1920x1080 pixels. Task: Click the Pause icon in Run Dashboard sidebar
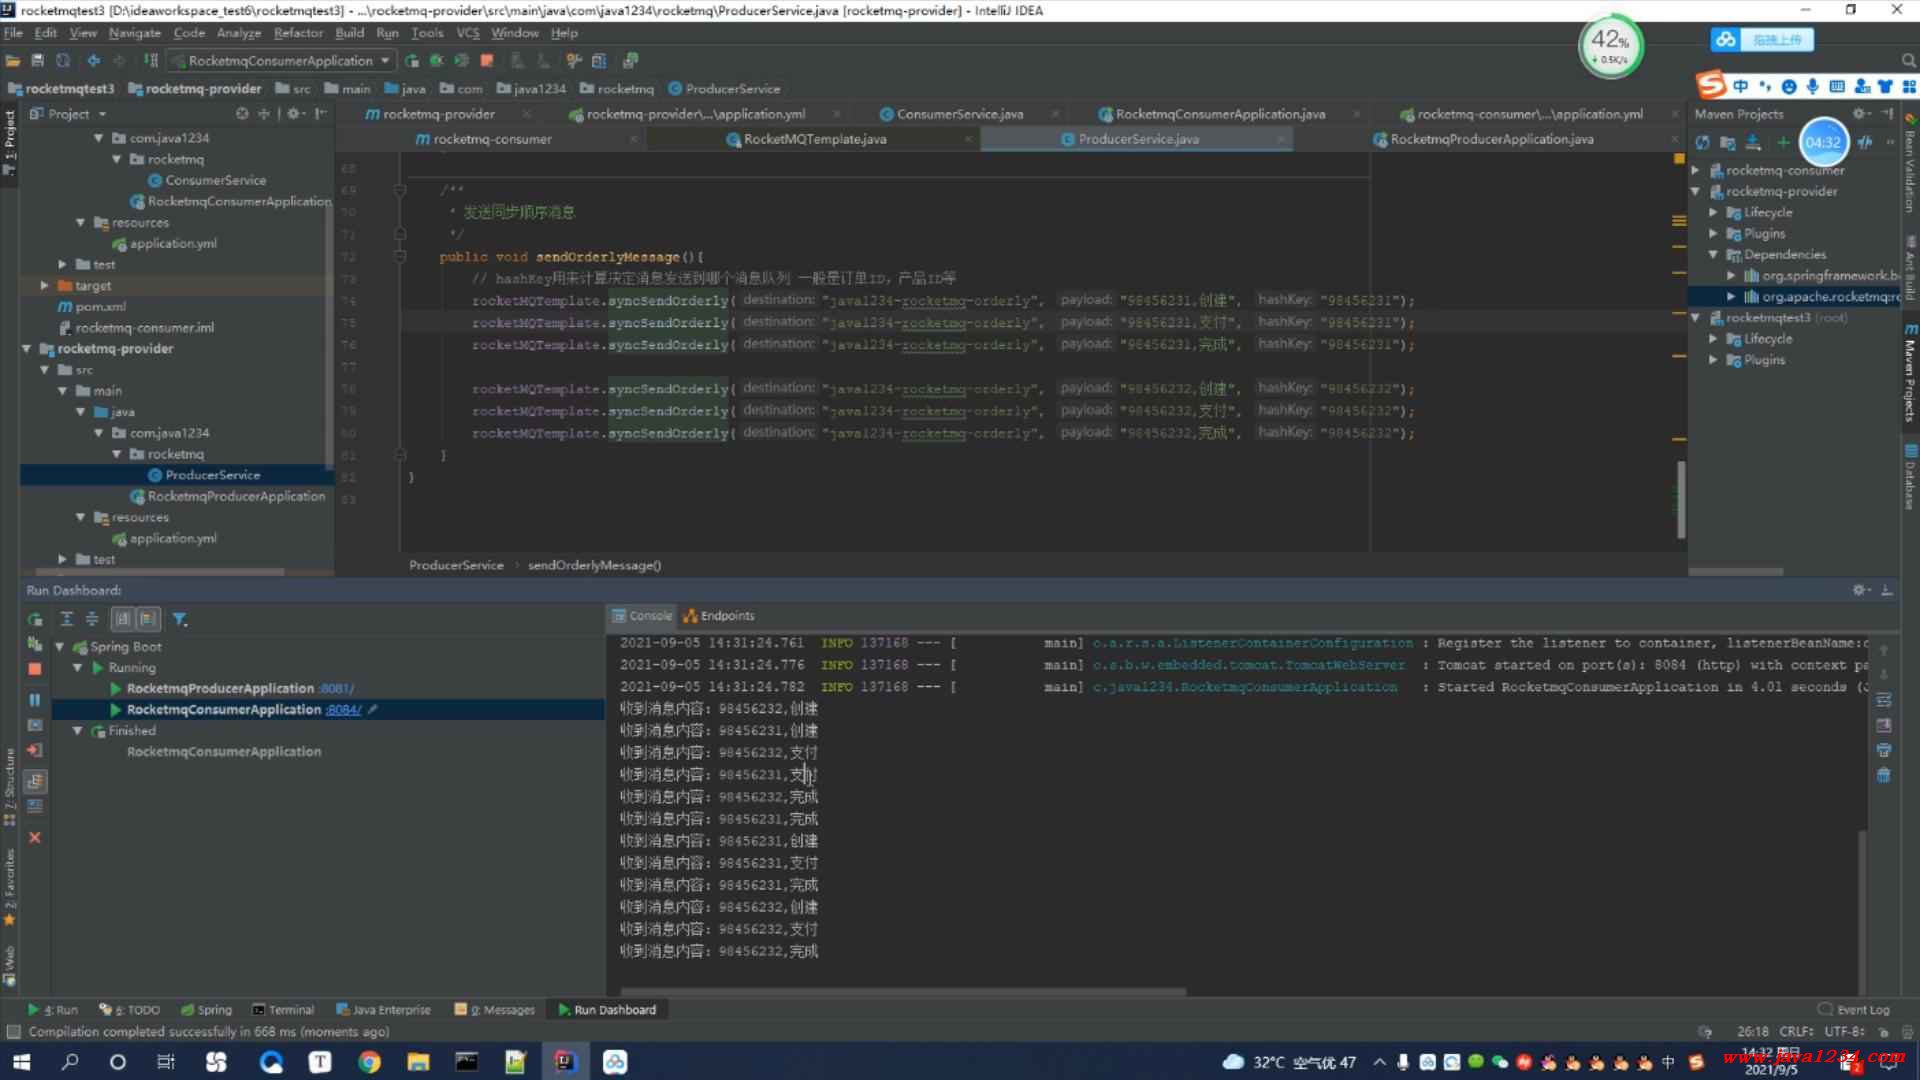pyautogui.click(x=35, y=700)
